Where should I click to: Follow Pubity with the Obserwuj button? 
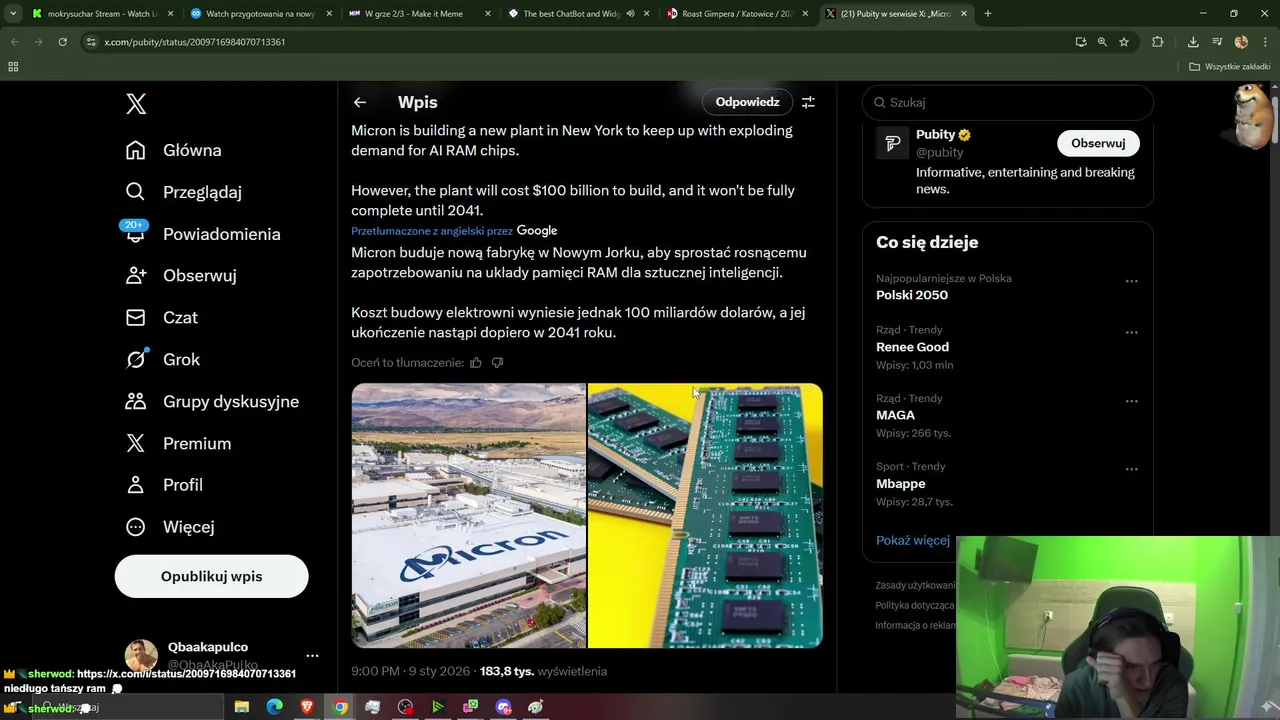click(1098, 143)
